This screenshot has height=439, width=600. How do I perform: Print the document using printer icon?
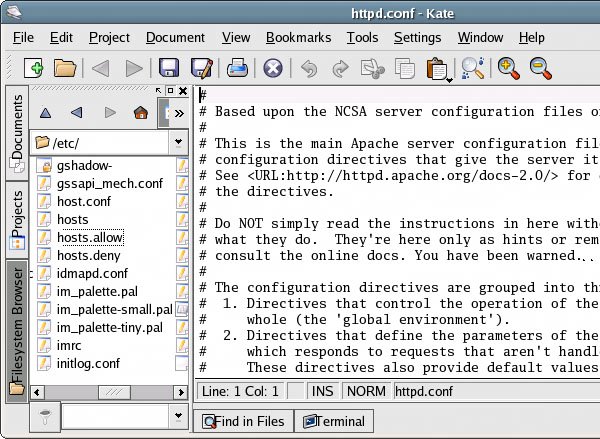(x=237, y=68)
